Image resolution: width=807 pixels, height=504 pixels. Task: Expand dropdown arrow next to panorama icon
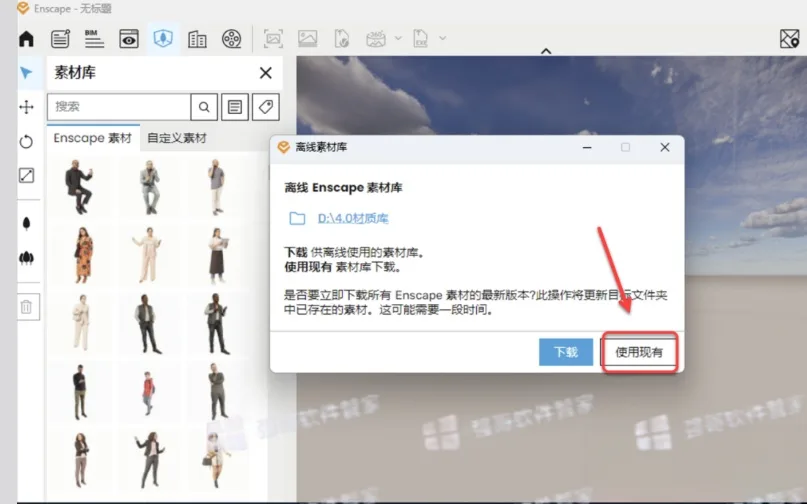(398, 38)
